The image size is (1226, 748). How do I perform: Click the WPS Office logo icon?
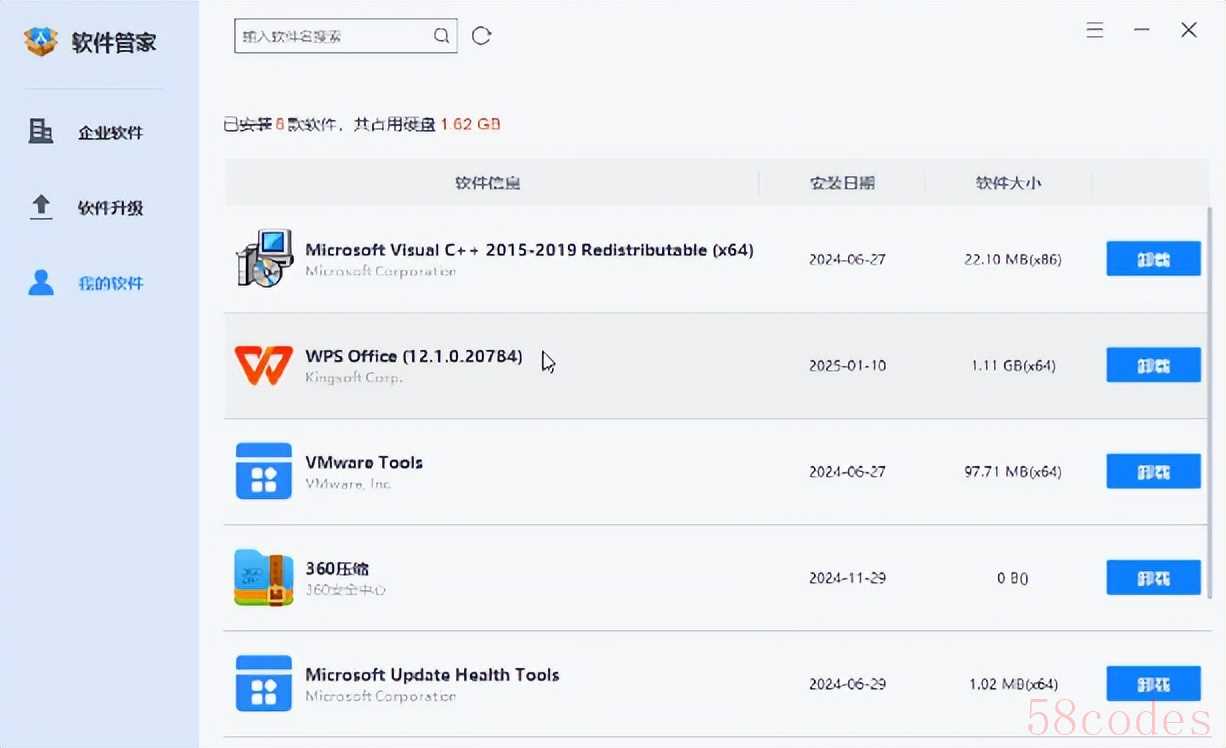coord(264,365)
